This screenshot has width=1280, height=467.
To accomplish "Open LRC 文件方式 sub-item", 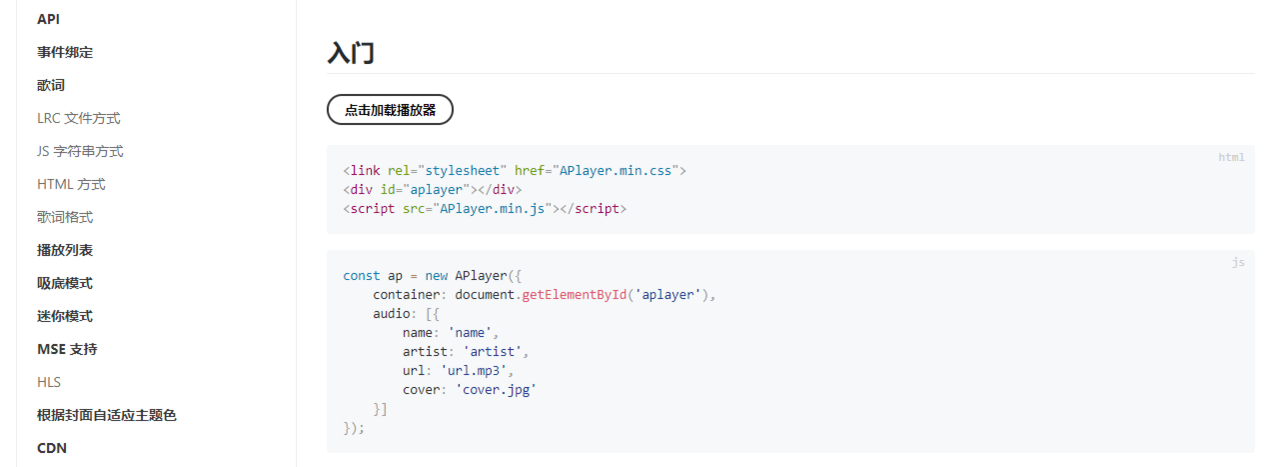I will [x=78, y=118].
